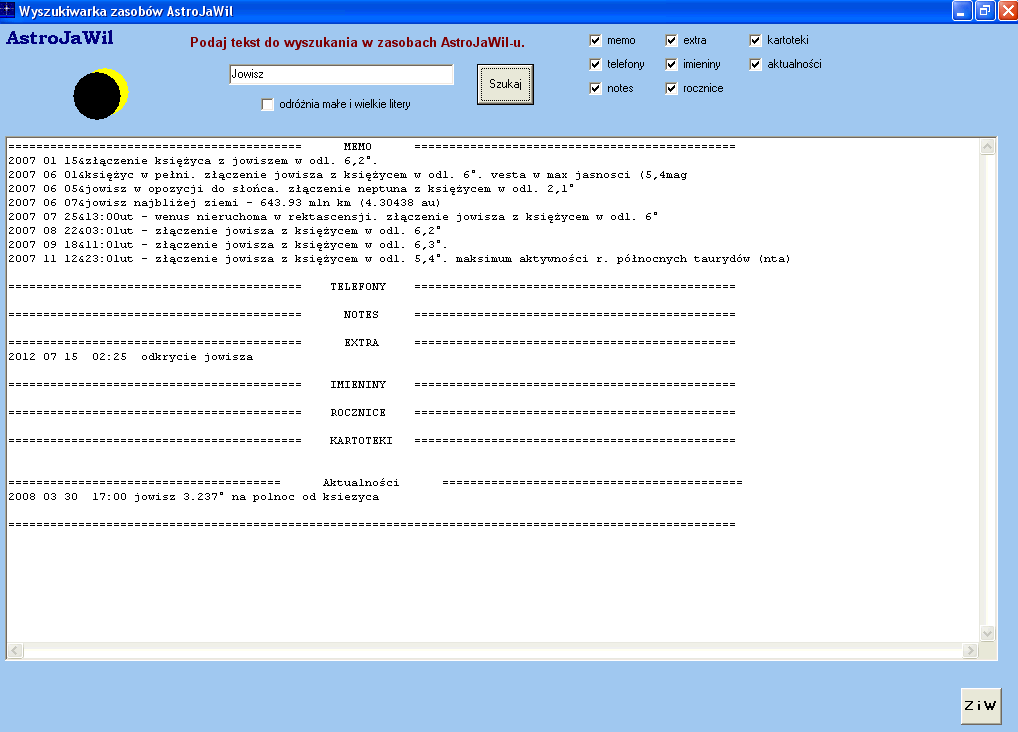Click result line dated 2007 08 22
Screen dimensions: 1018x732
pos(225,231)
